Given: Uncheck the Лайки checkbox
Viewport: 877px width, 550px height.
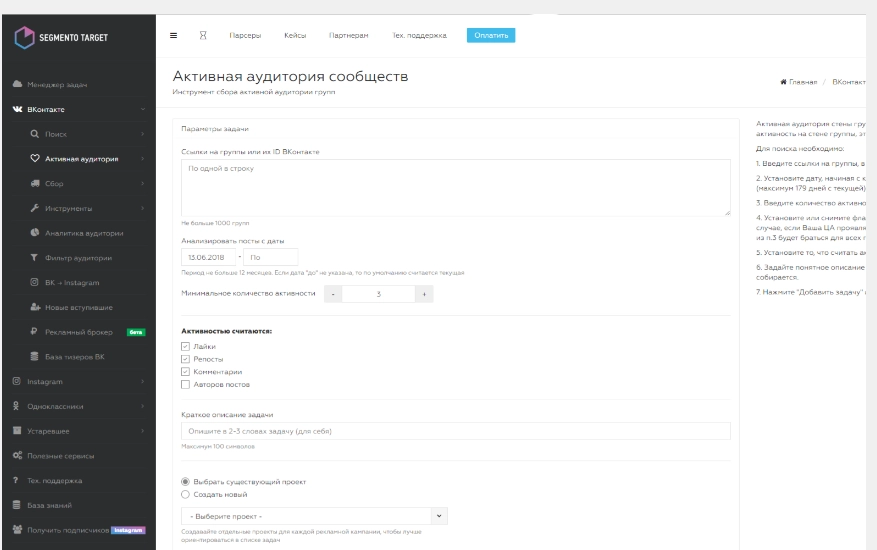Looking at the screenshot, I should click(185, 346).
